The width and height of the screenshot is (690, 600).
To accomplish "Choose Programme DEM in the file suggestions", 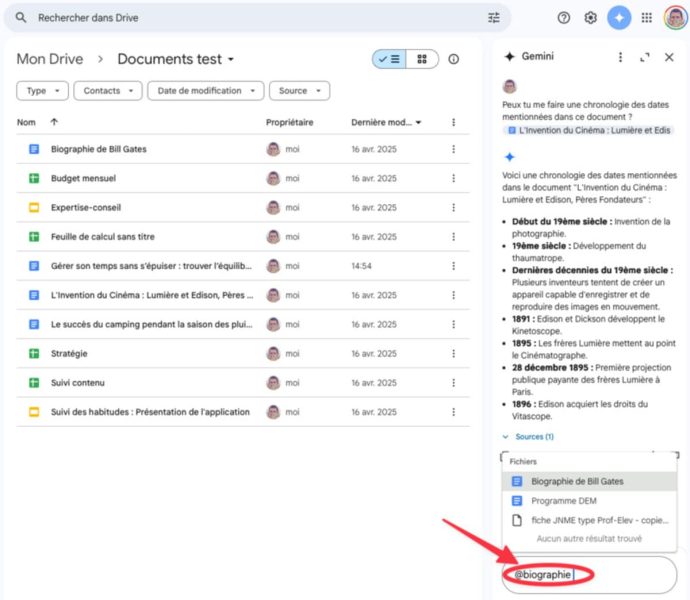I will [x=563, y=500].
